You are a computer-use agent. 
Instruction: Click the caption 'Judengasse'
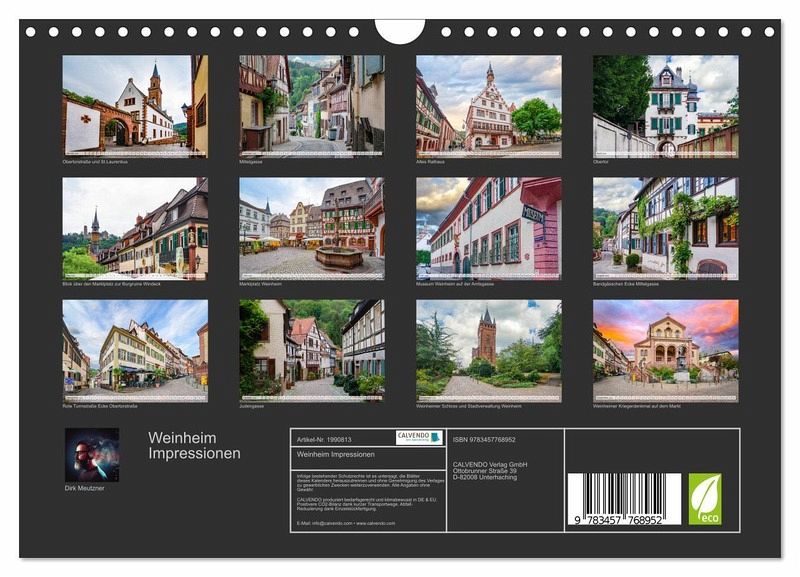click(252, 407)
